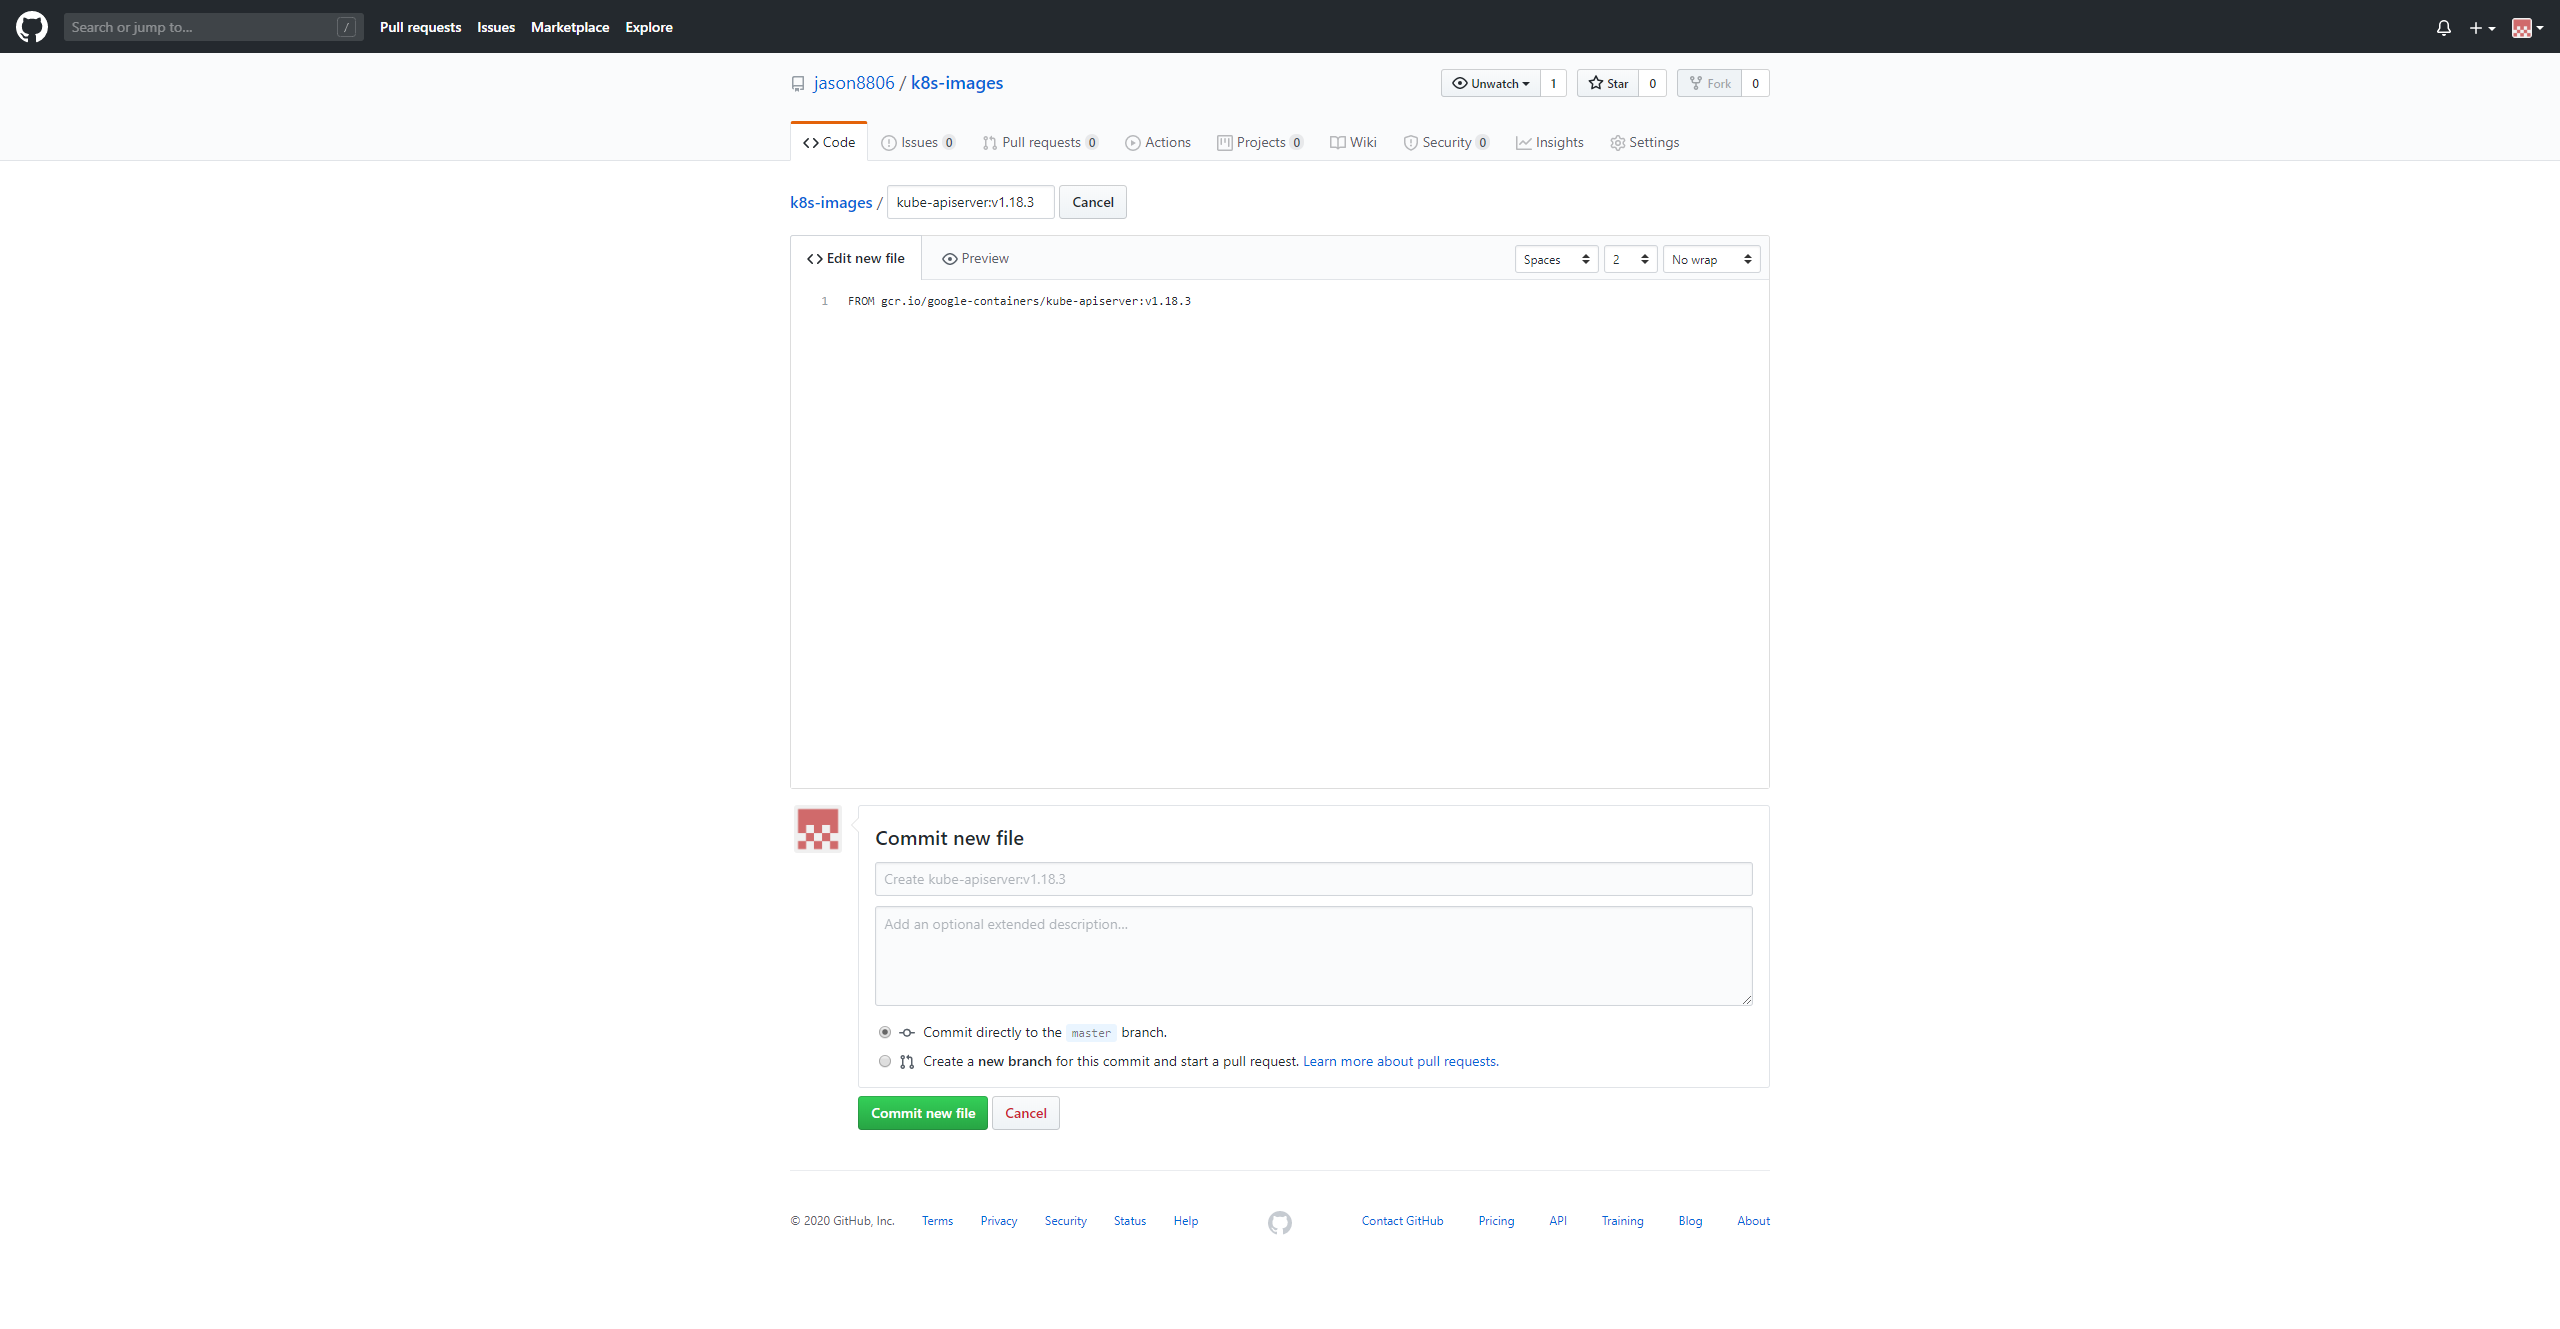
Task: Click the Actions tab icon
Action: tap(1133, 142)
